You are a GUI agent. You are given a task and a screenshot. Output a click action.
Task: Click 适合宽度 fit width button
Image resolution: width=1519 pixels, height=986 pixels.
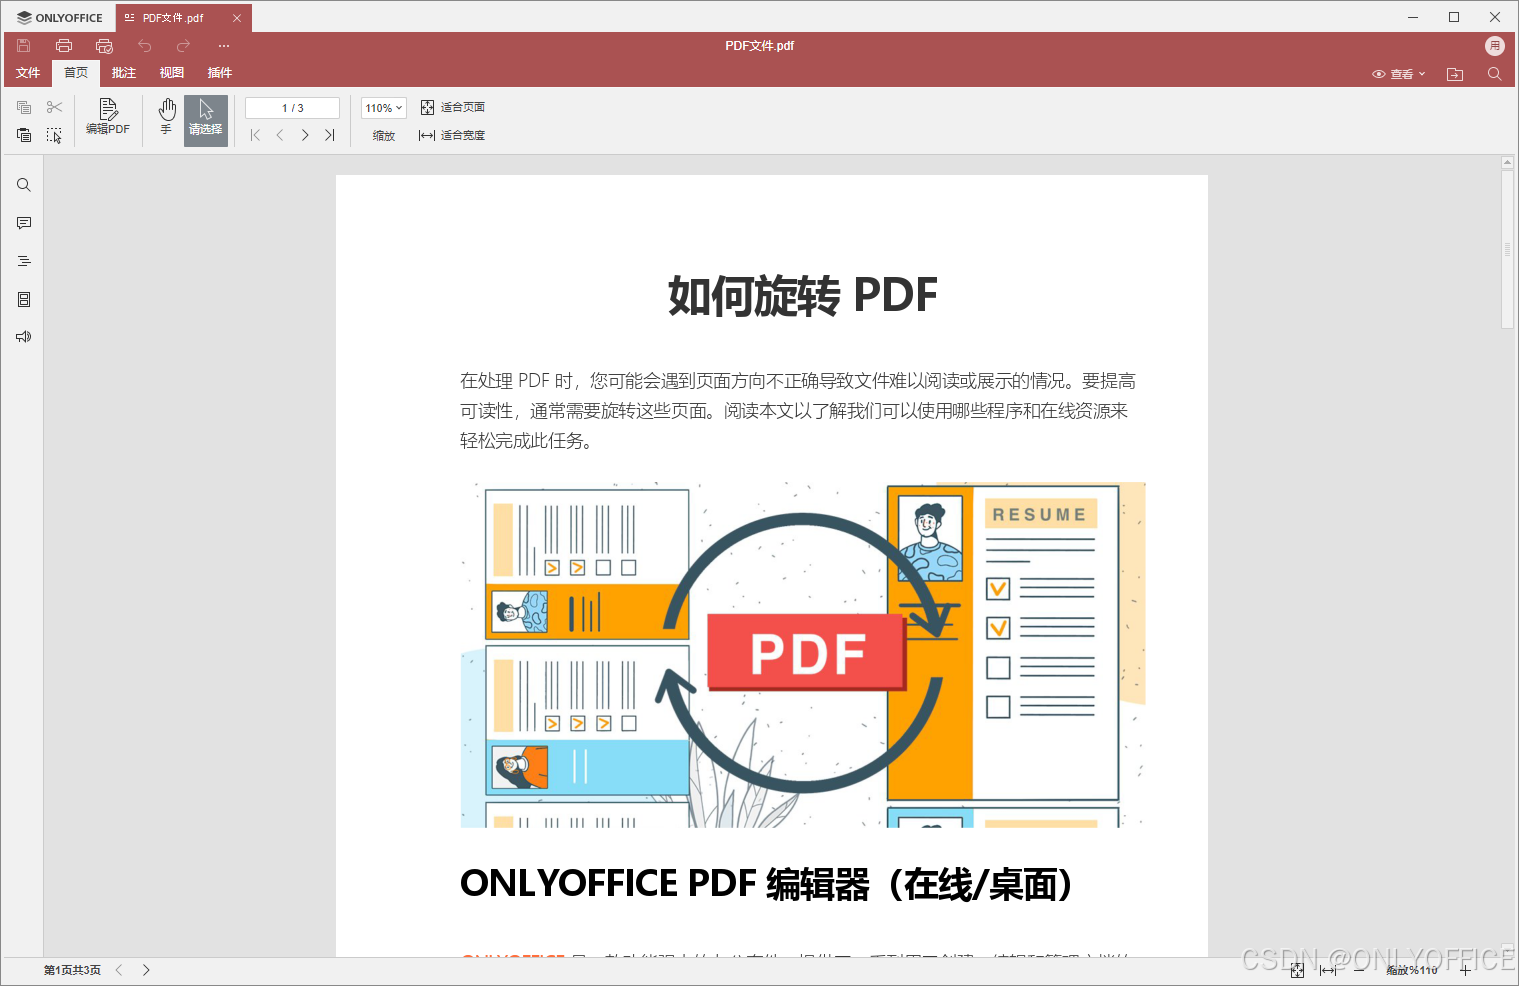(452, 135)
